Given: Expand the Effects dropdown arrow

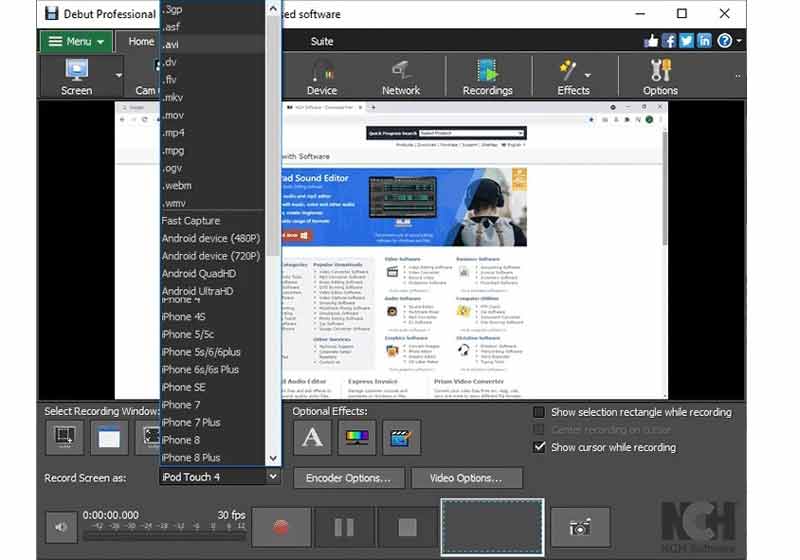Looking at the screenshot, I should tap(588, 75).
